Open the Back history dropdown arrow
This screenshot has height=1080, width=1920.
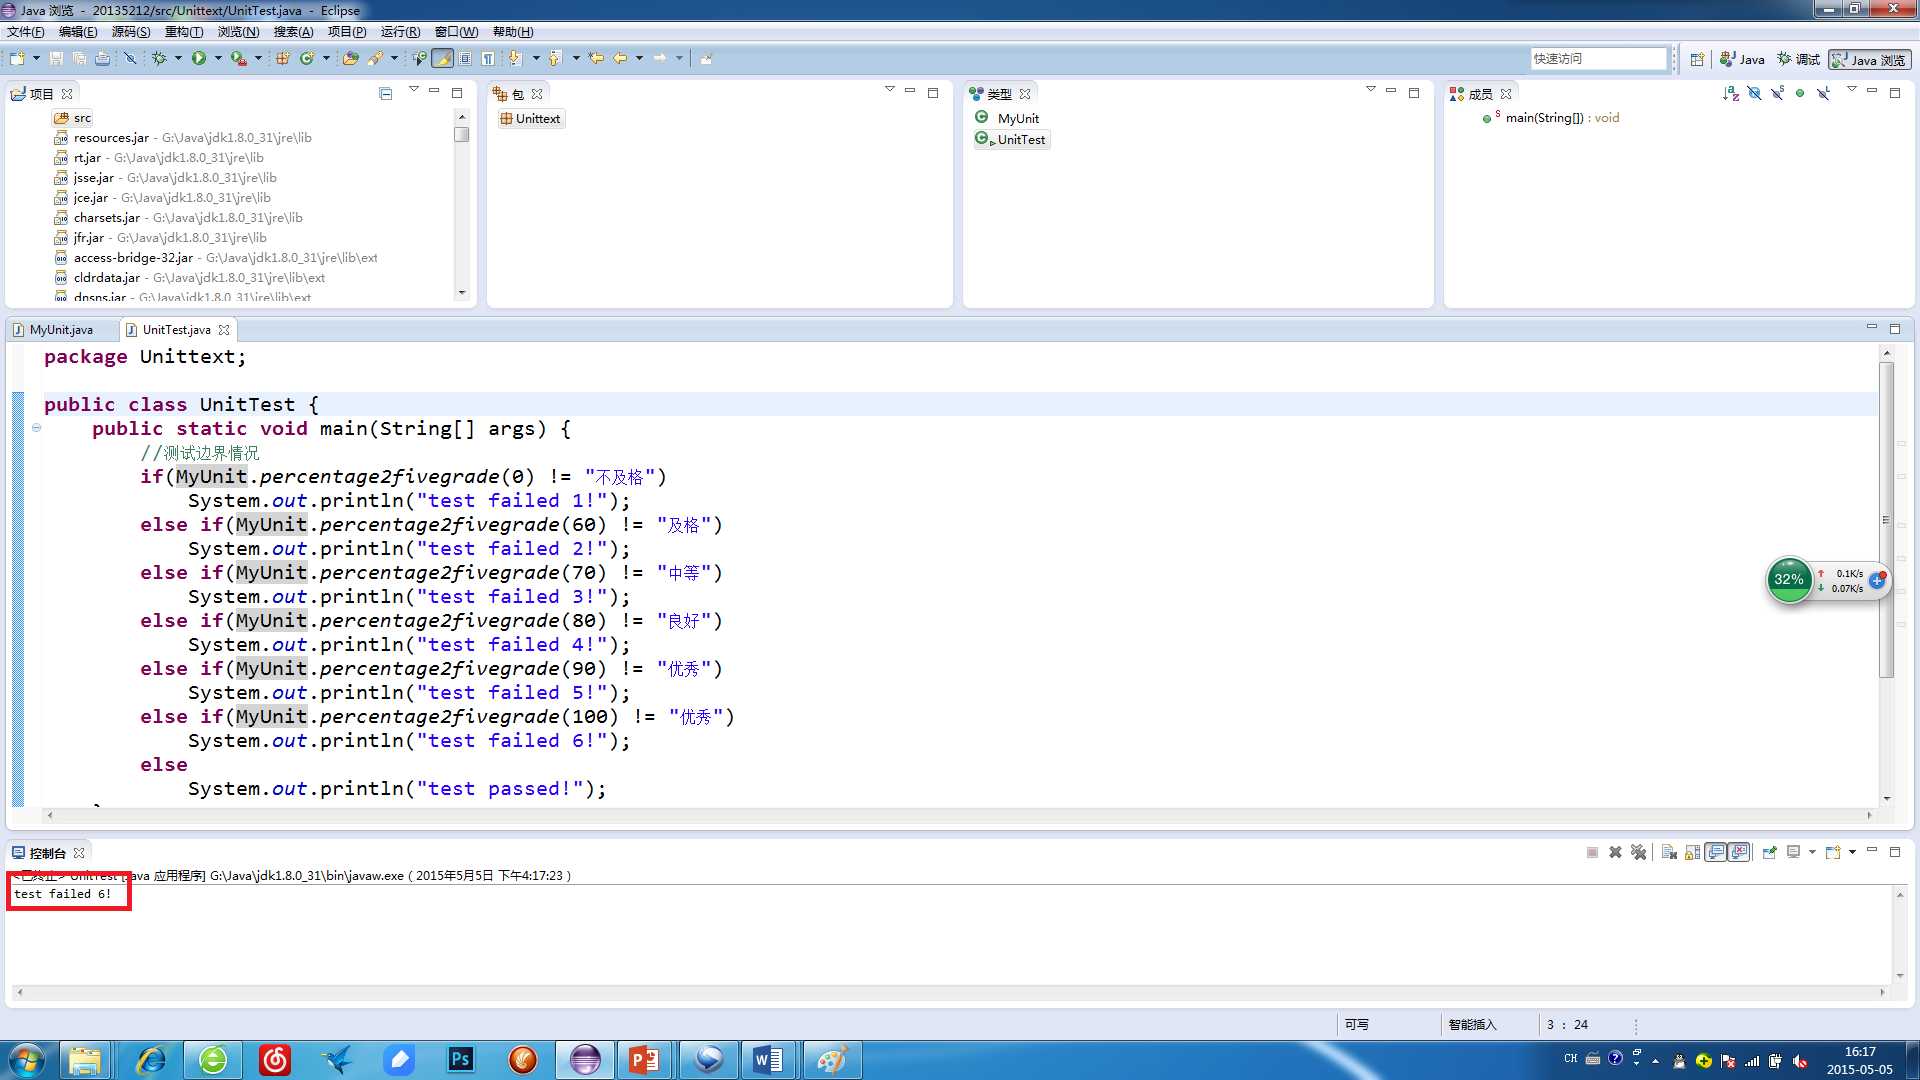[639, 59]
